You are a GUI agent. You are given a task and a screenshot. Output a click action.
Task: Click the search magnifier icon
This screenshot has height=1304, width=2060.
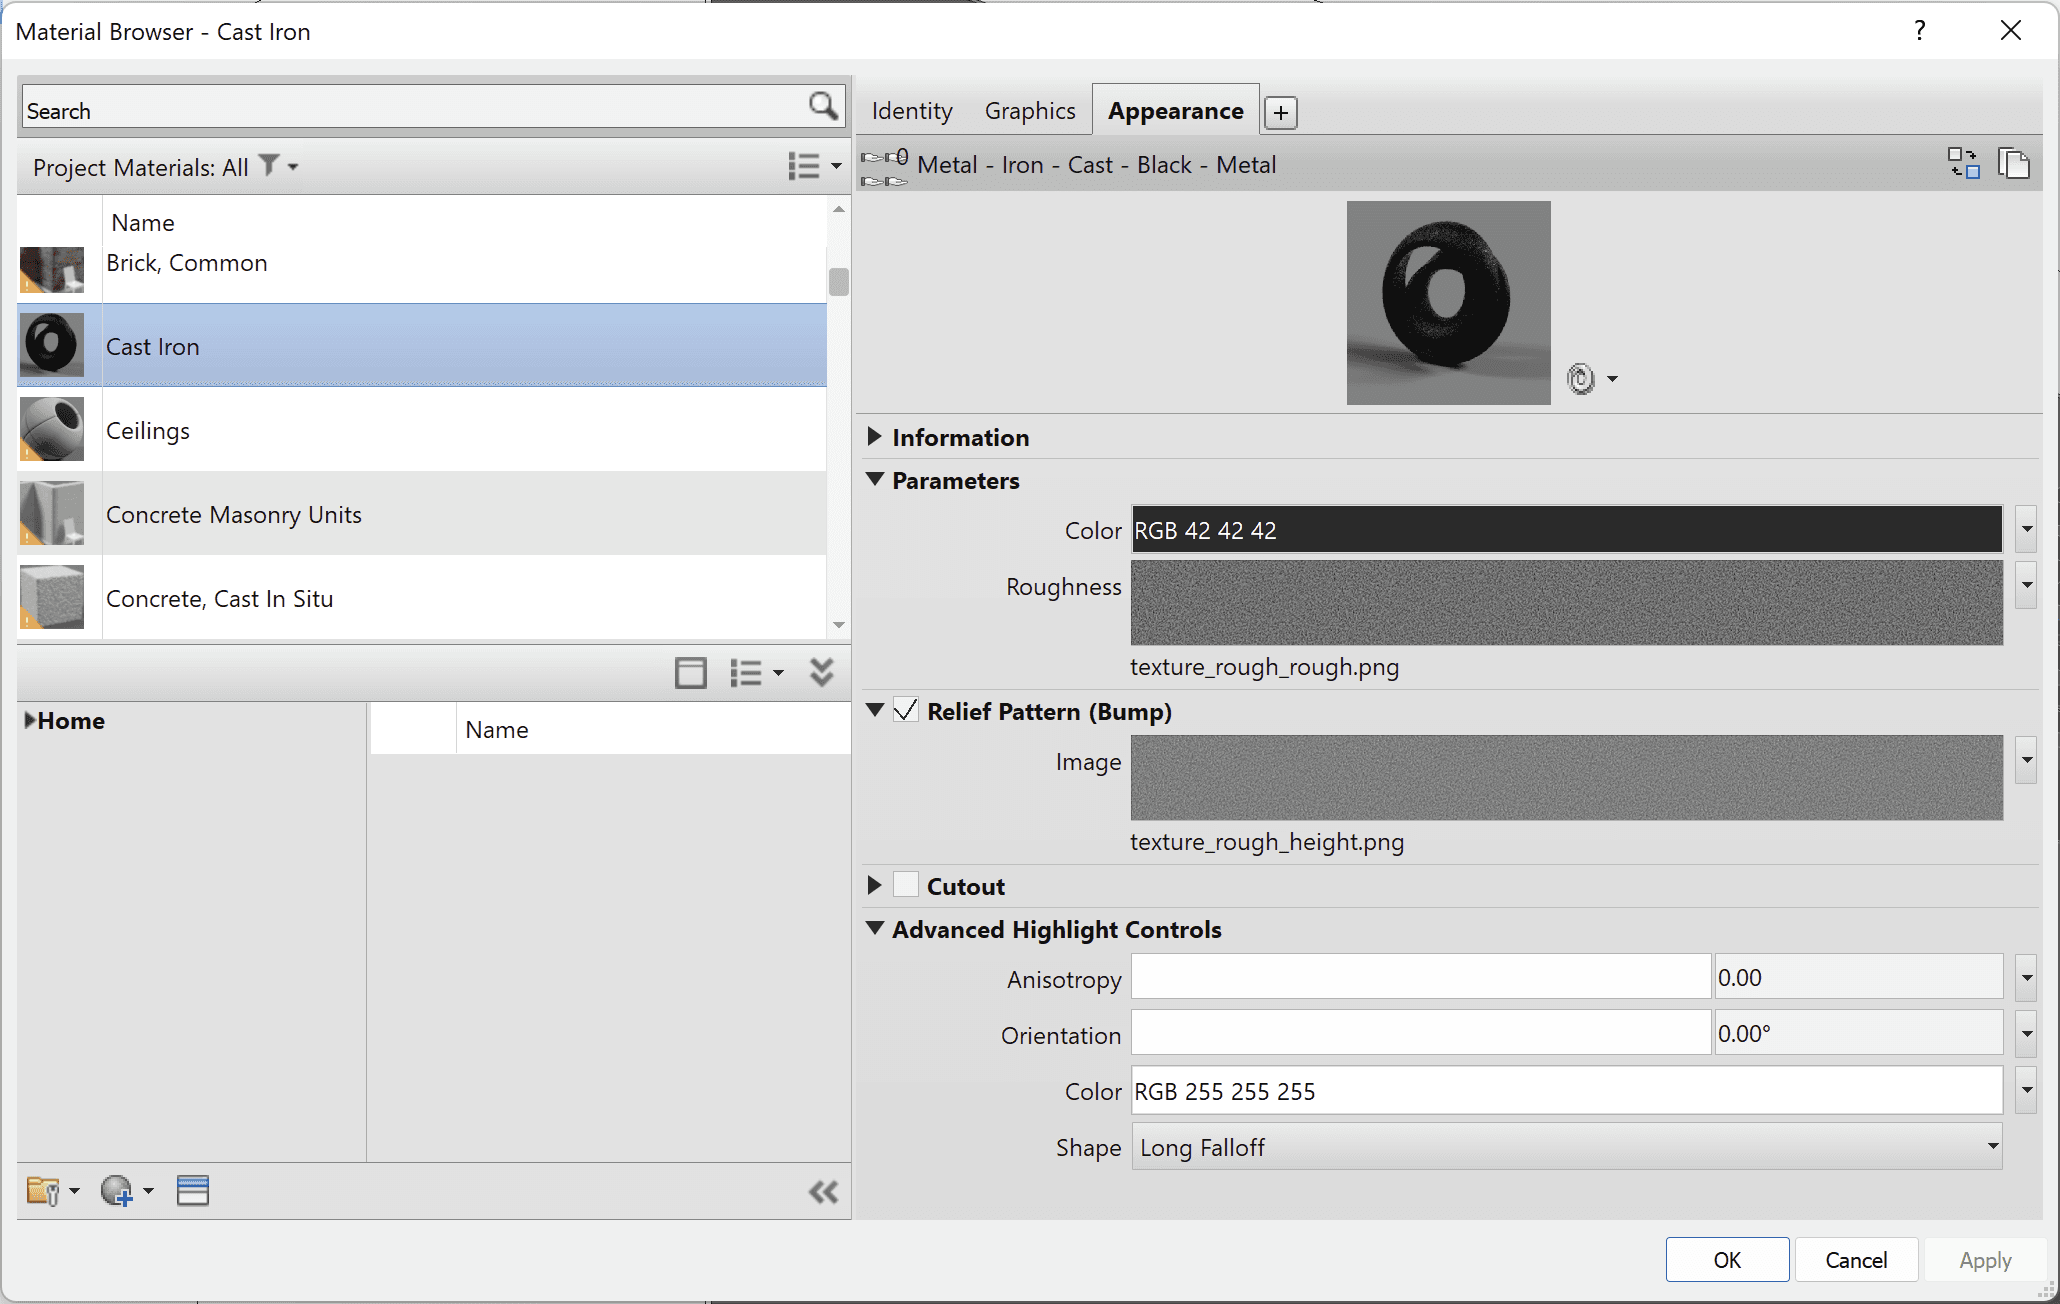coord(822,106)
